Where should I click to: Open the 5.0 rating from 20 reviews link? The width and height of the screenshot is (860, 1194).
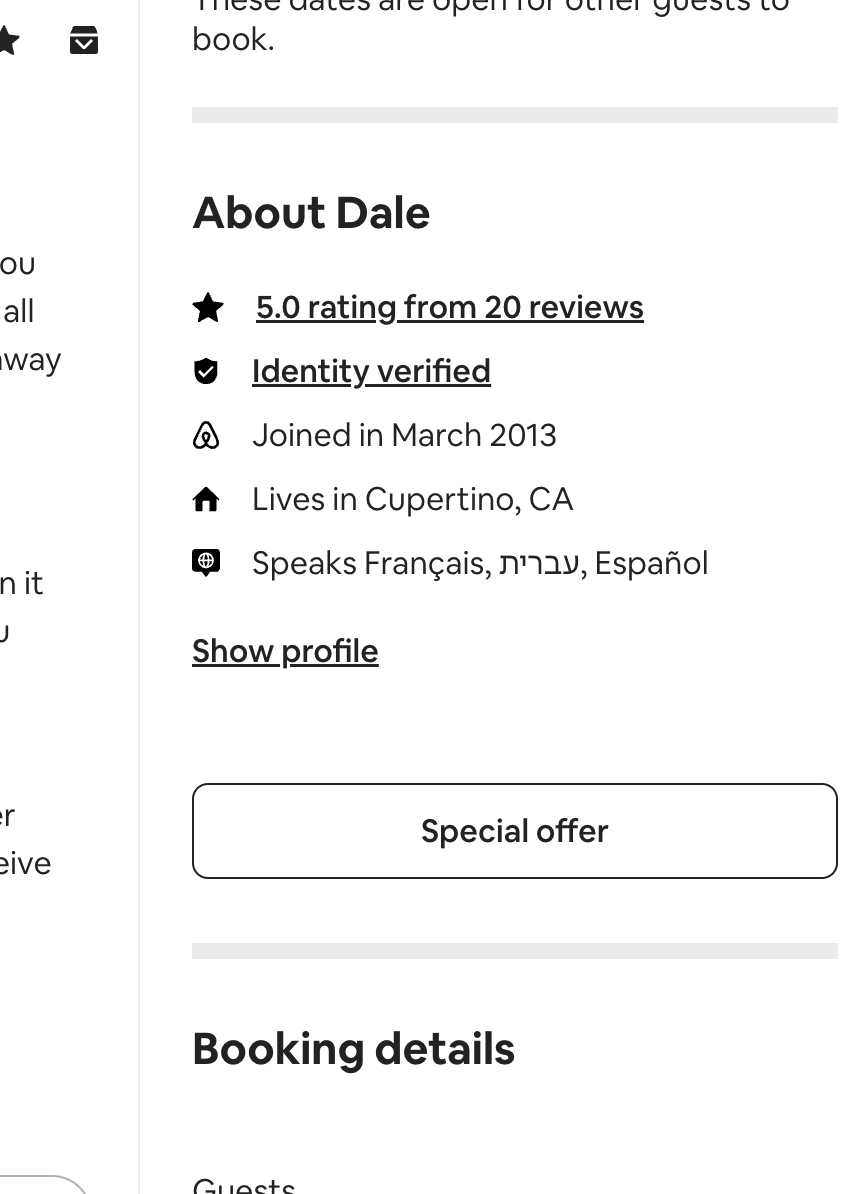click(x=449, y=308)
